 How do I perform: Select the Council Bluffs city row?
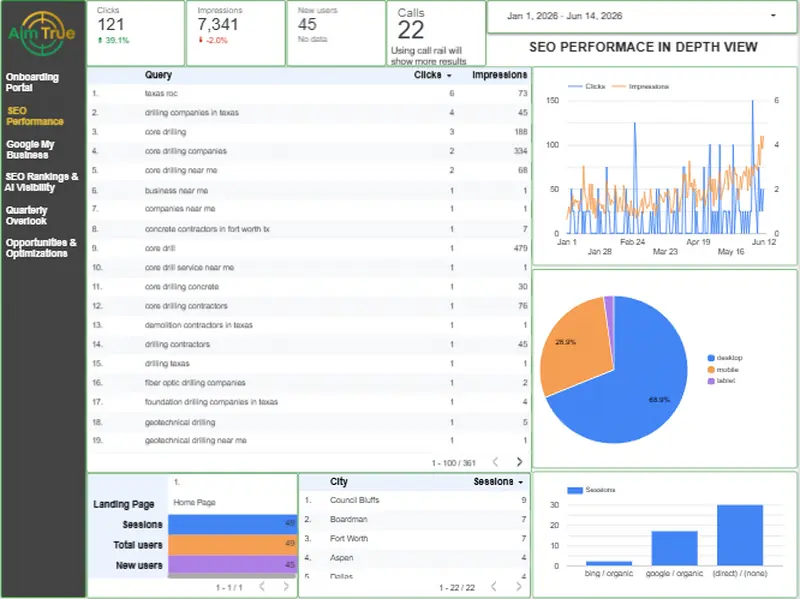[414, 500]
